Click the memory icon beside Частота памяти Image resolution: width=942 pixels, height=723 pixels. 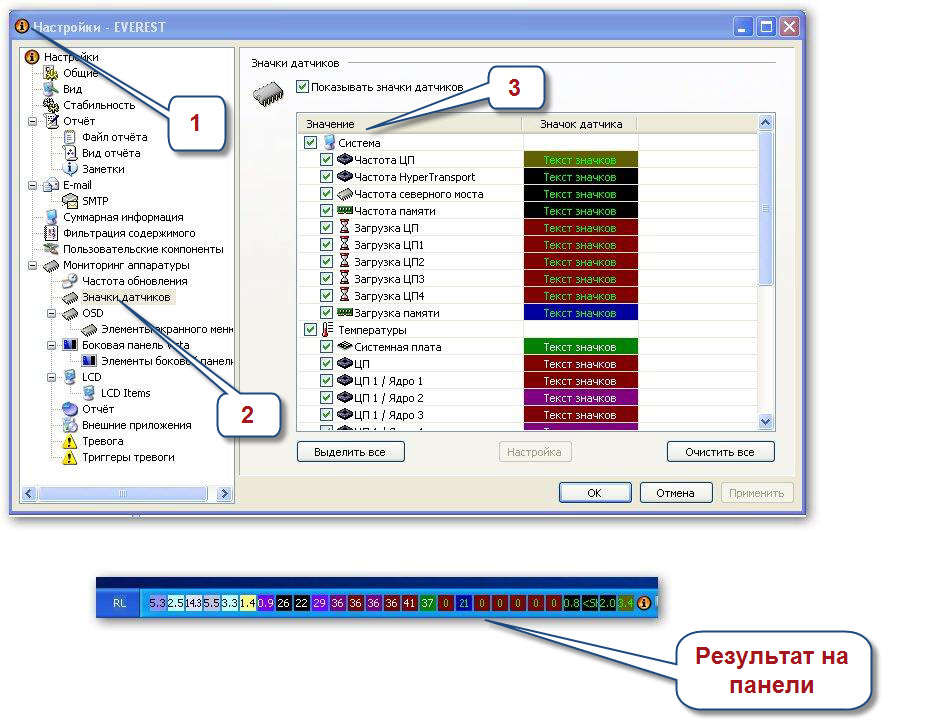click(344, 211)
